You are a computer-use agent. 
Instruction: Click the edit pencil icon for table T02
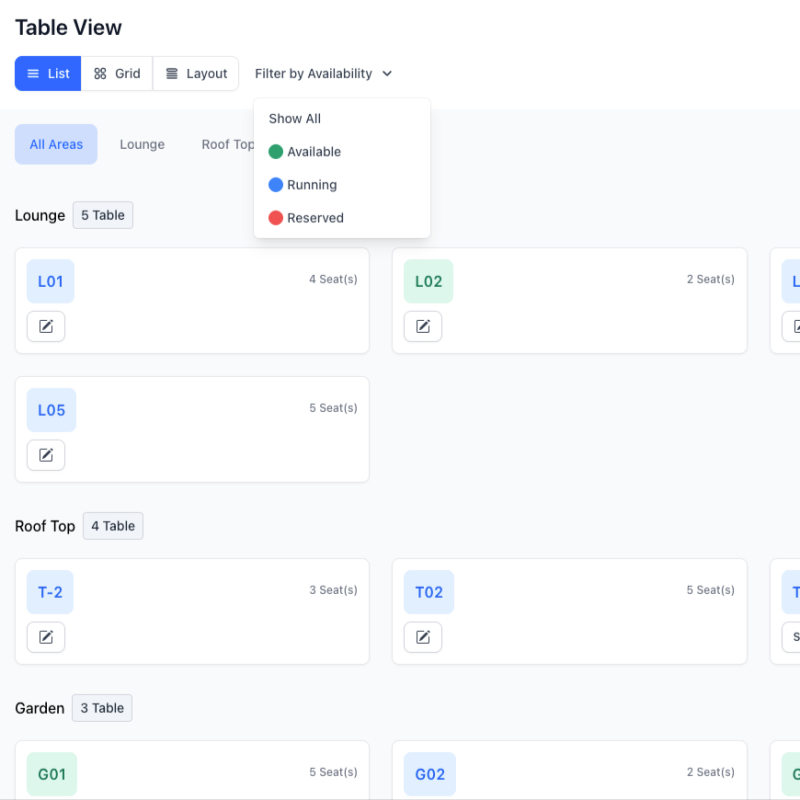423,637
